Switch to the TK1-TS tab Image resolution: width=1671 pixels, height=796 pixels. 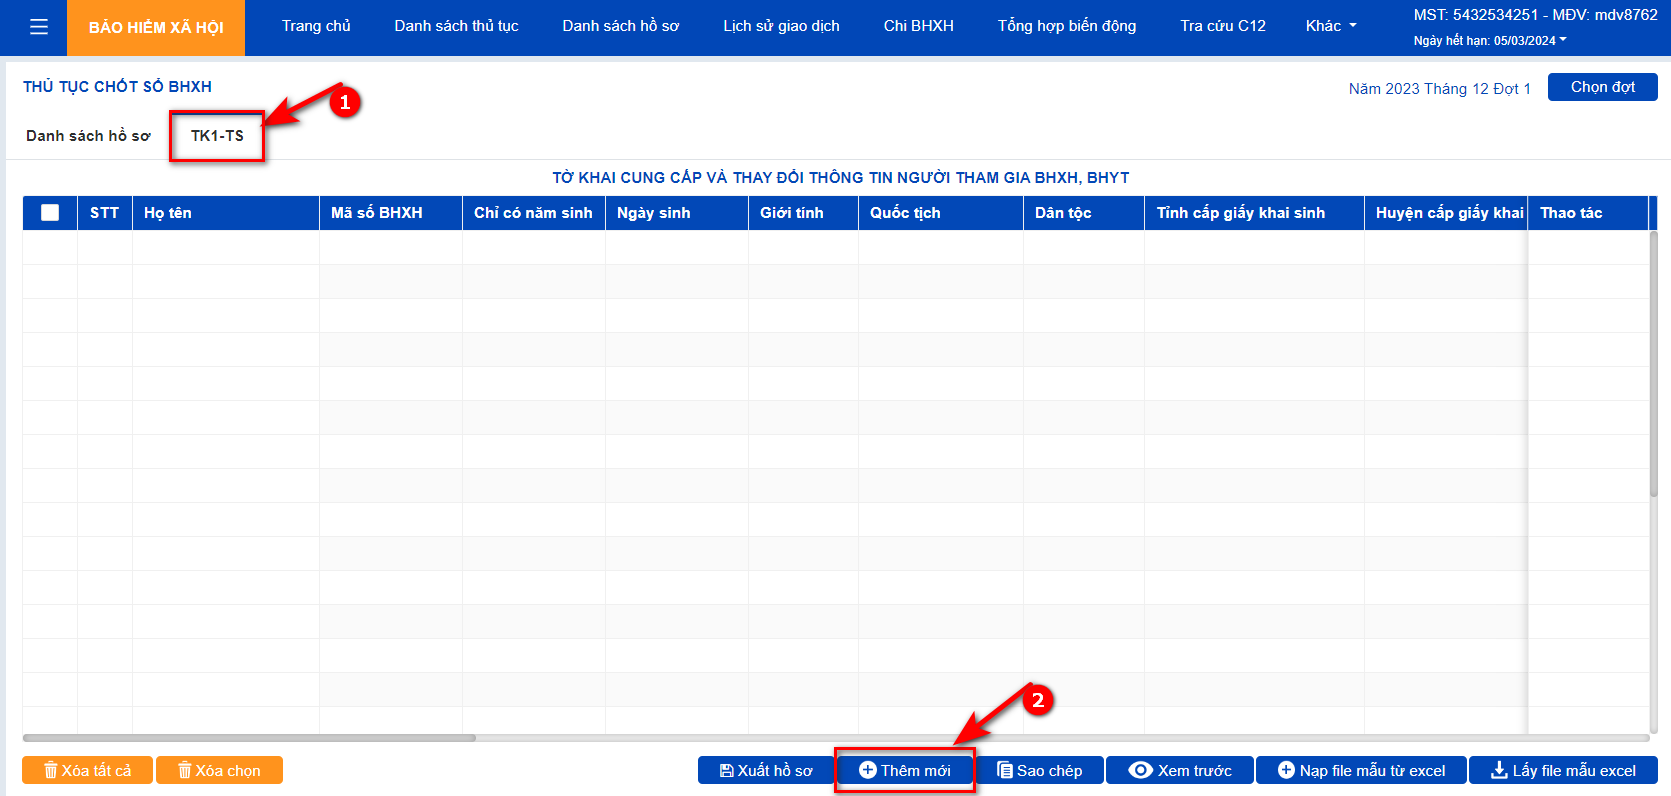click(217, 136)
